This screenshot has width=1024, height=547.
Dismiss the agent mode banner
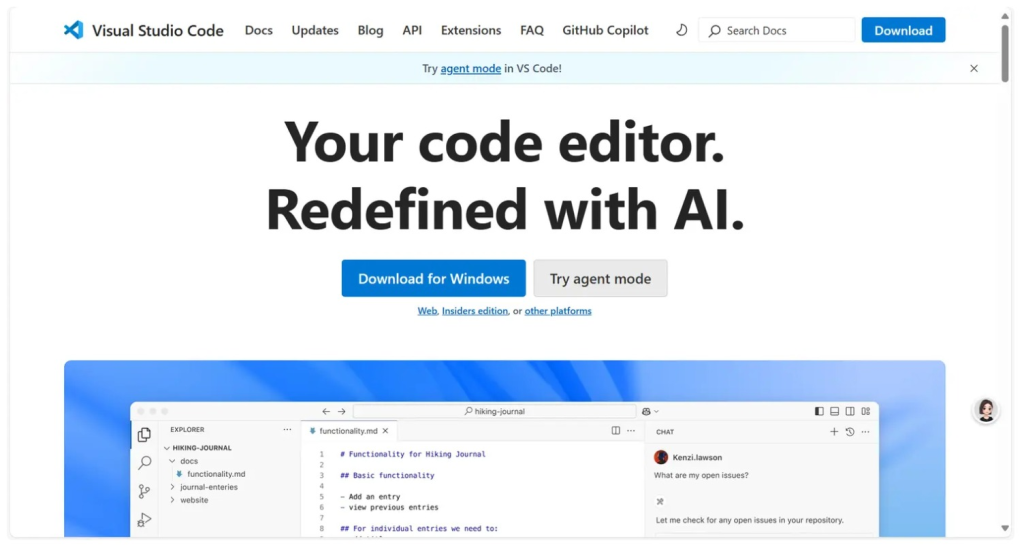[x=974, y=69]
